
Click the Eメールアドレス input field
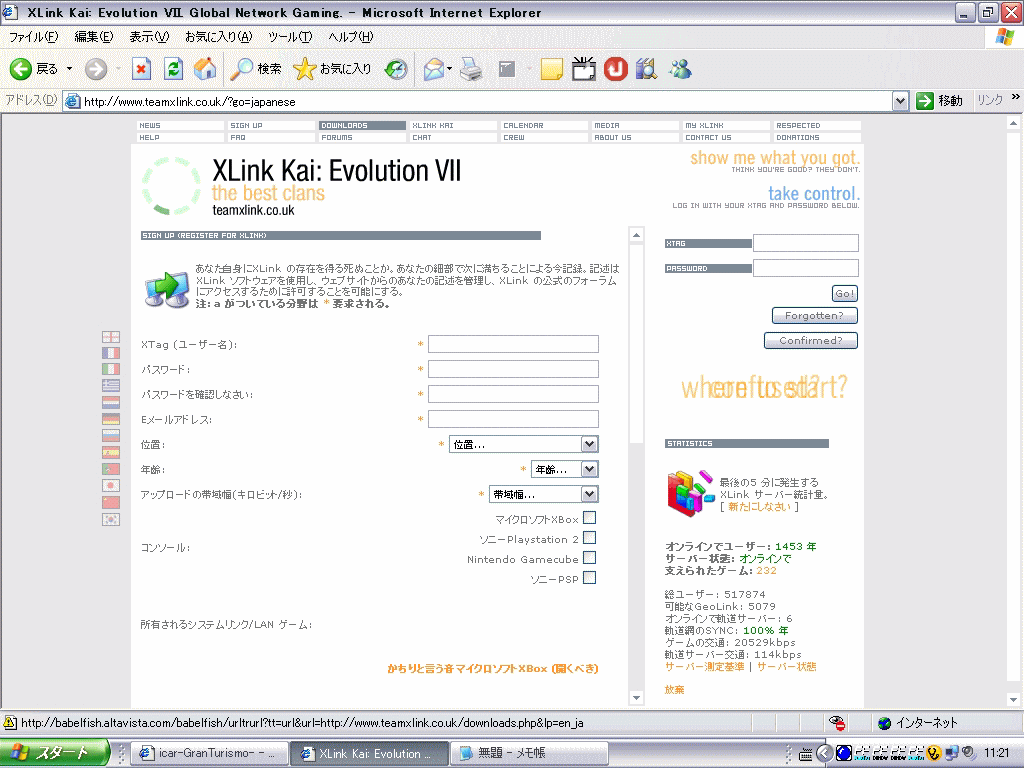(513, 419)
